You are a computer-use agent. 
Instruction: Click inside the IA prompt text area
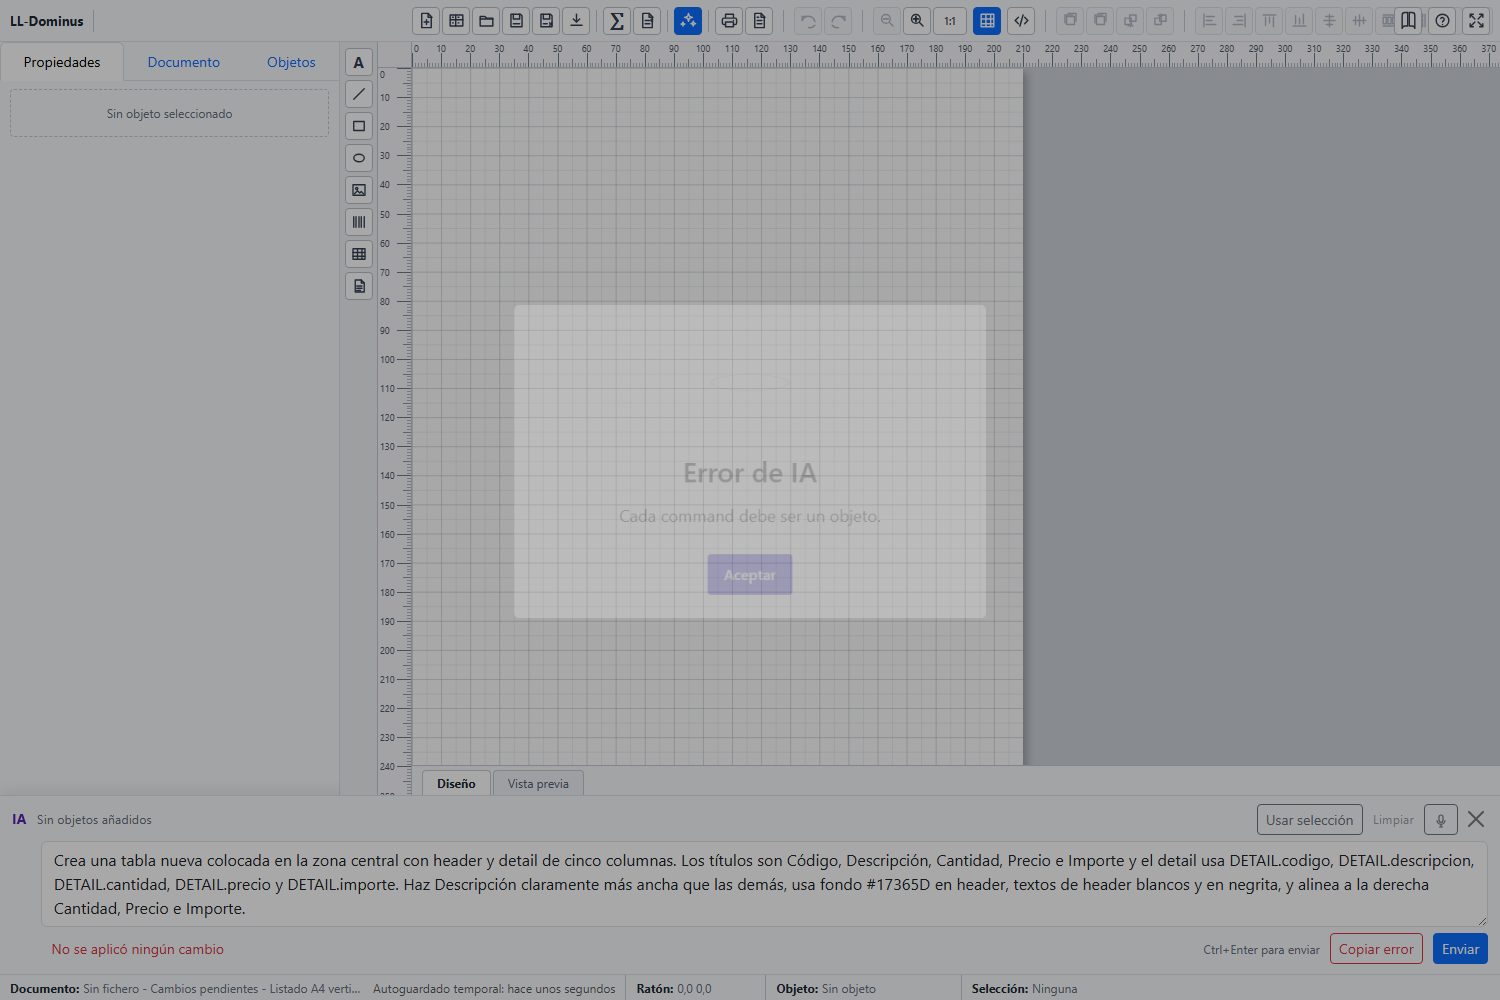click(764, 884)
